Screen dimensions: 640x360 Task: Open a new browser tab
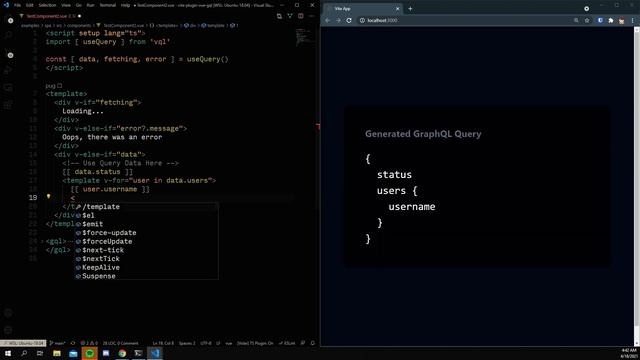click(410, 9)
